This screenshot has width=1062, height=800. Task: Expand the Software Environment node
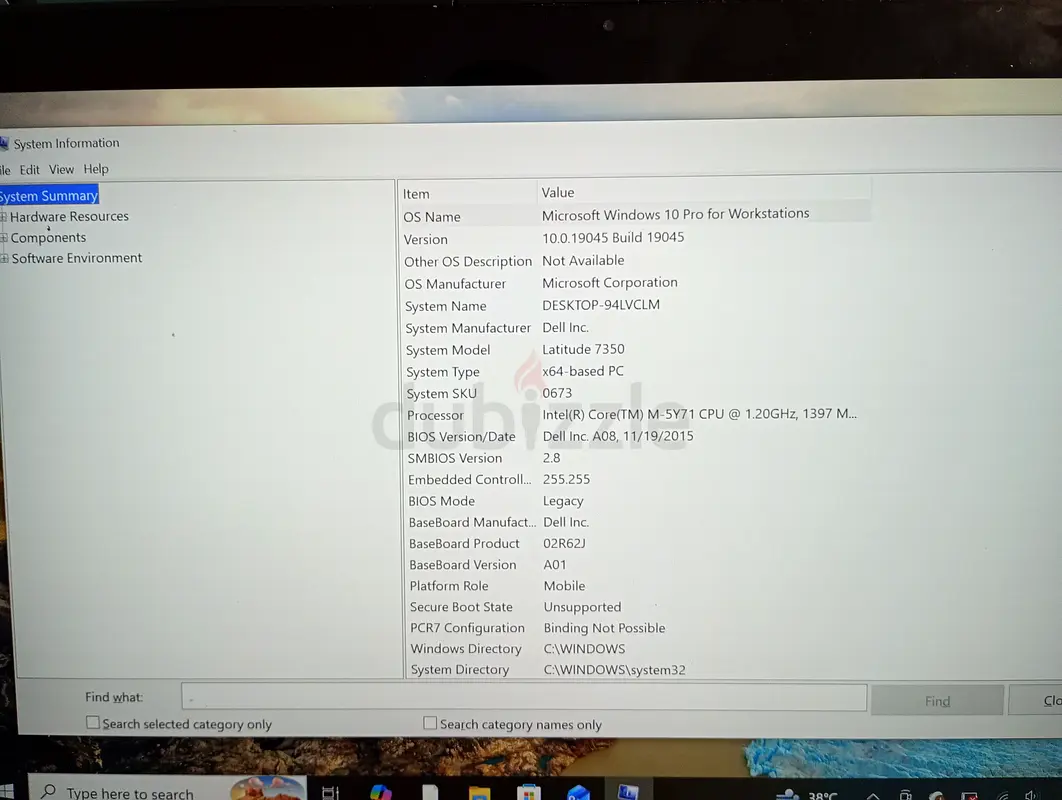[4, 259]
